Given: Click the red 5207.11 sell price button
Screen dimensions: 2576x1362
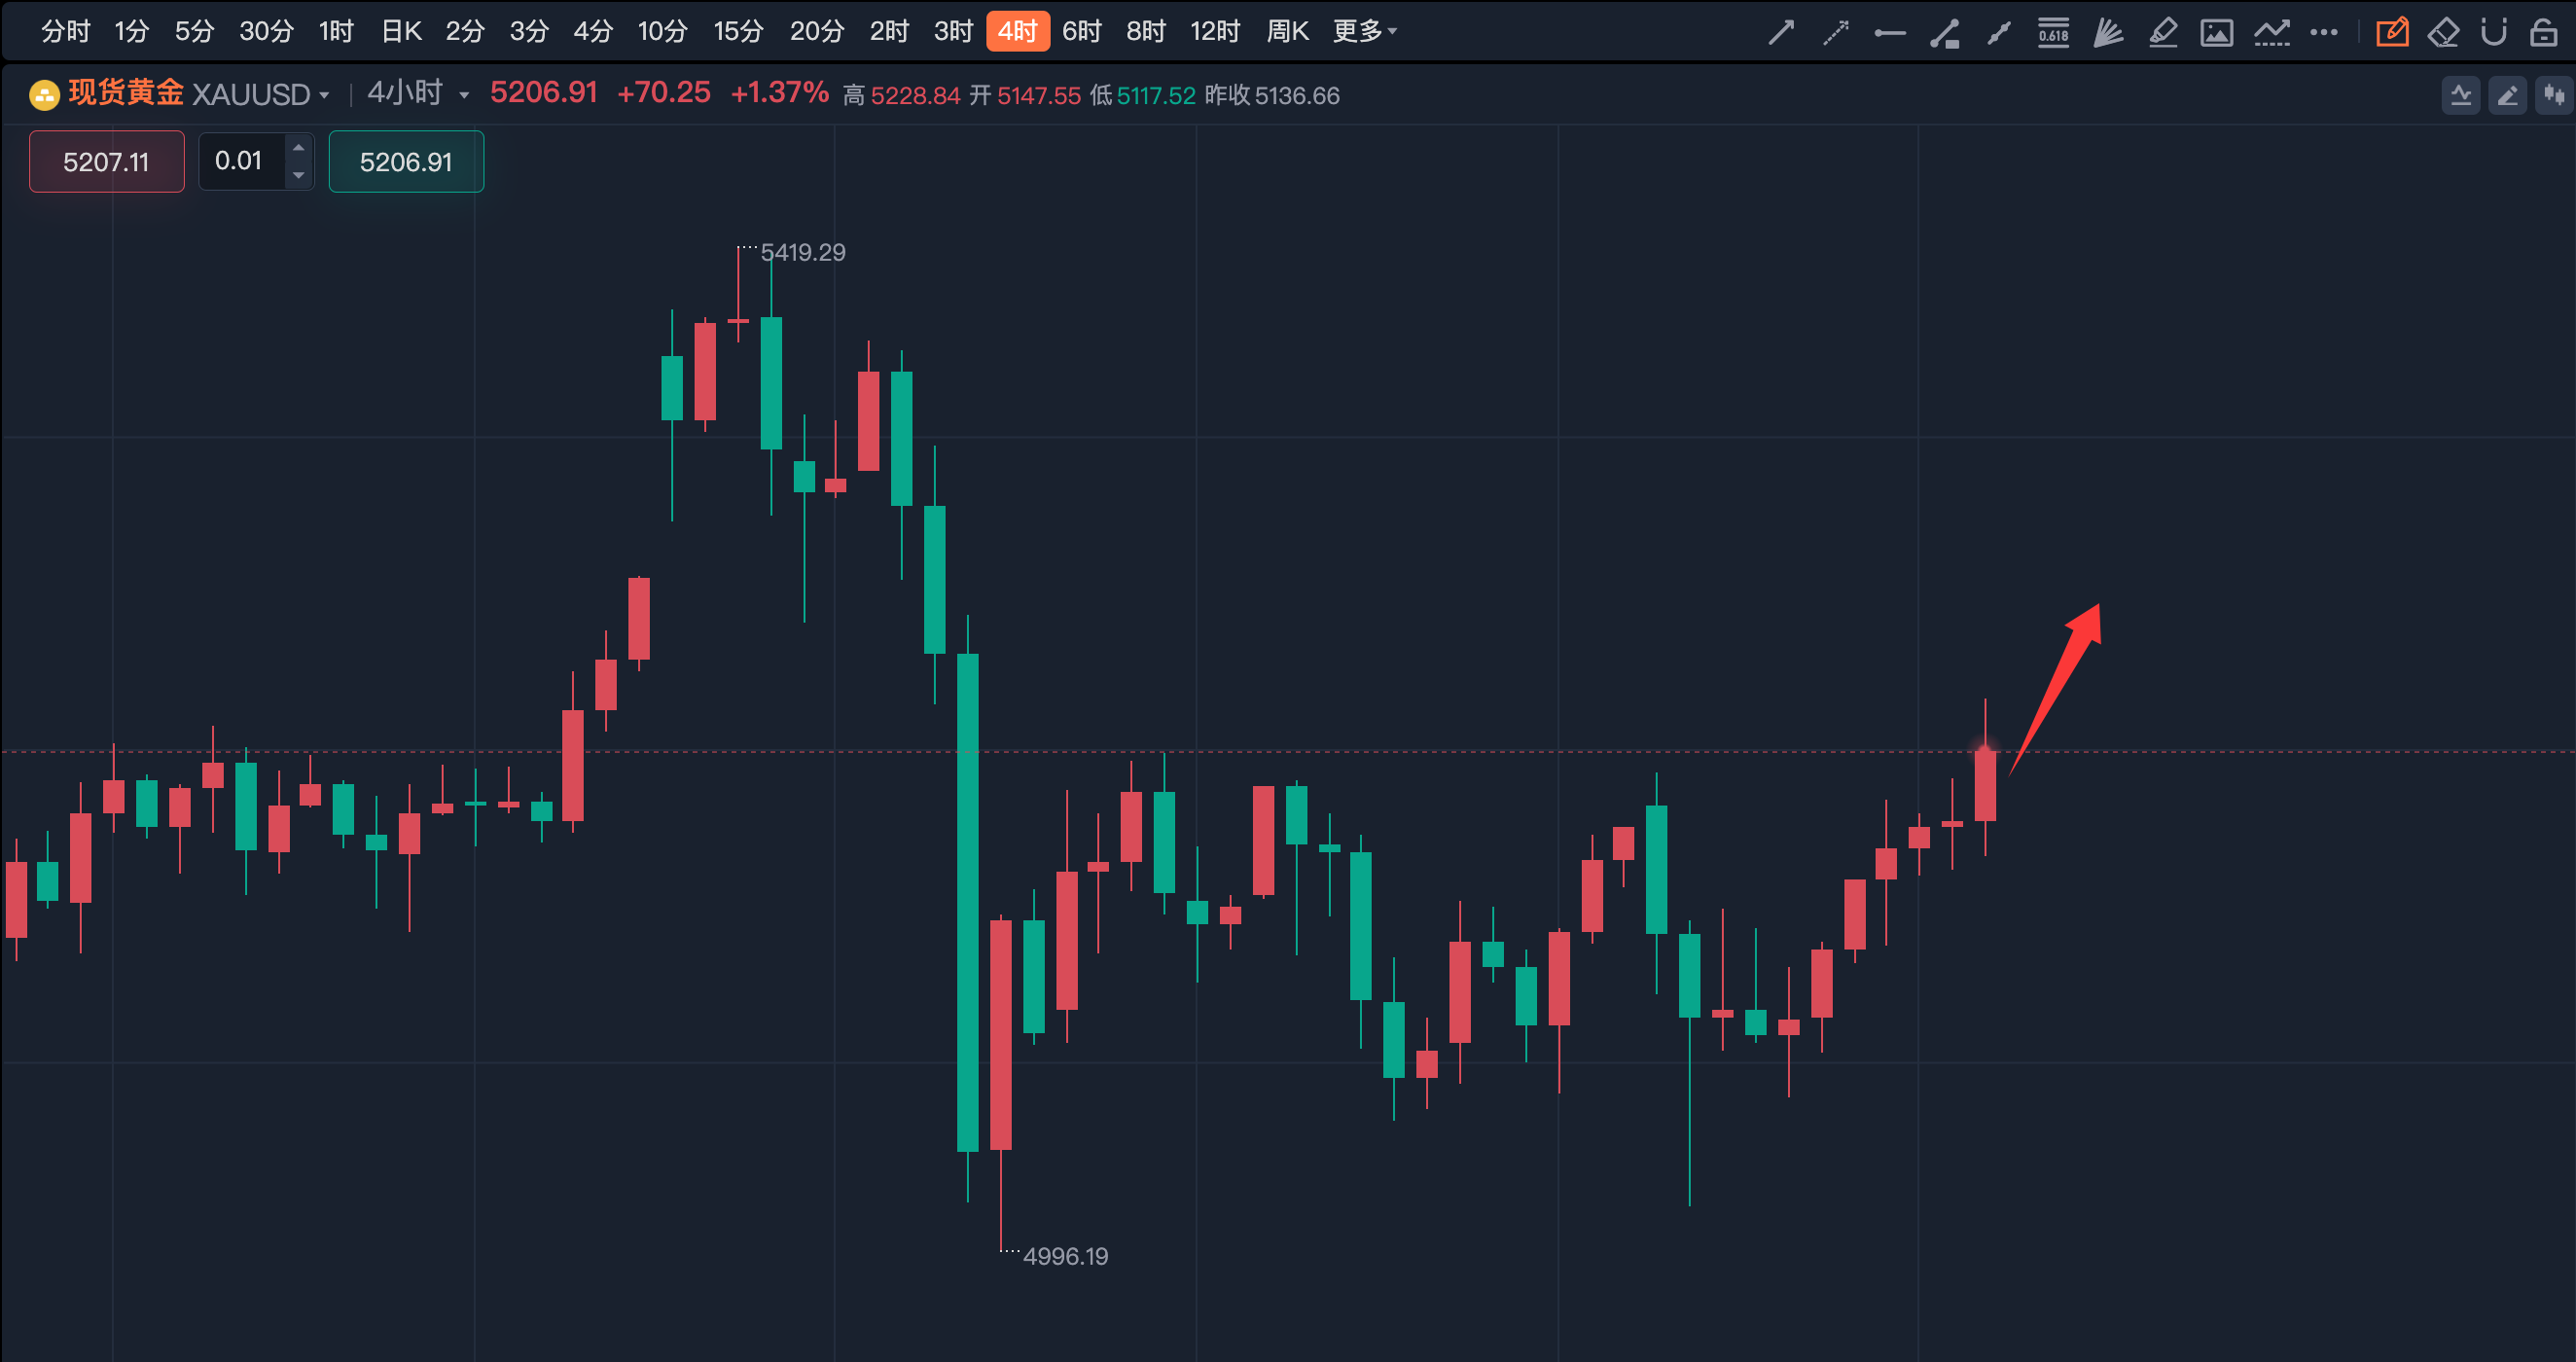Looking at the screenshot, I should (106, 162).
